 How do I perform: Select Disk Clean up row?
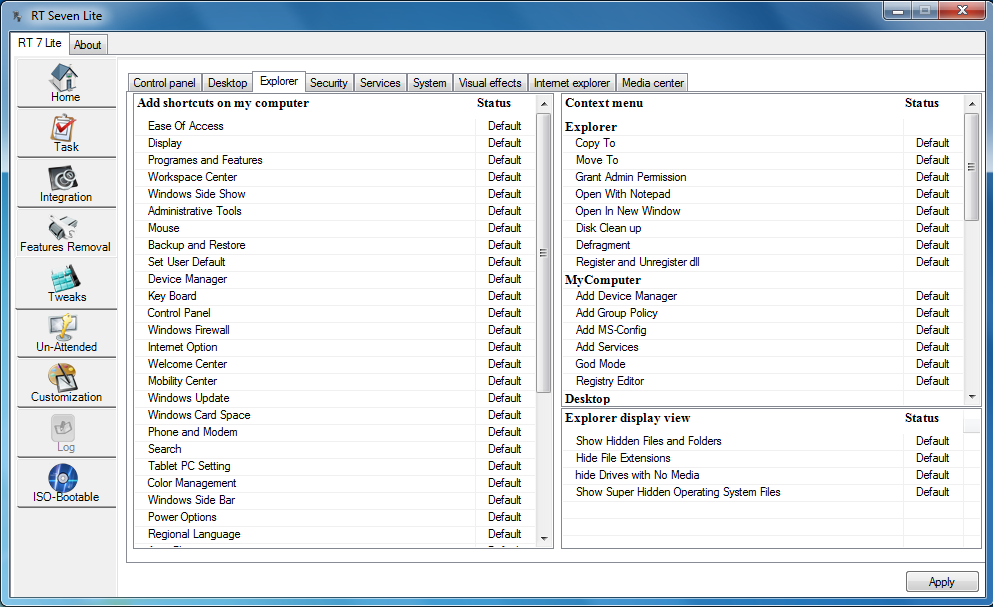point(763,228)
